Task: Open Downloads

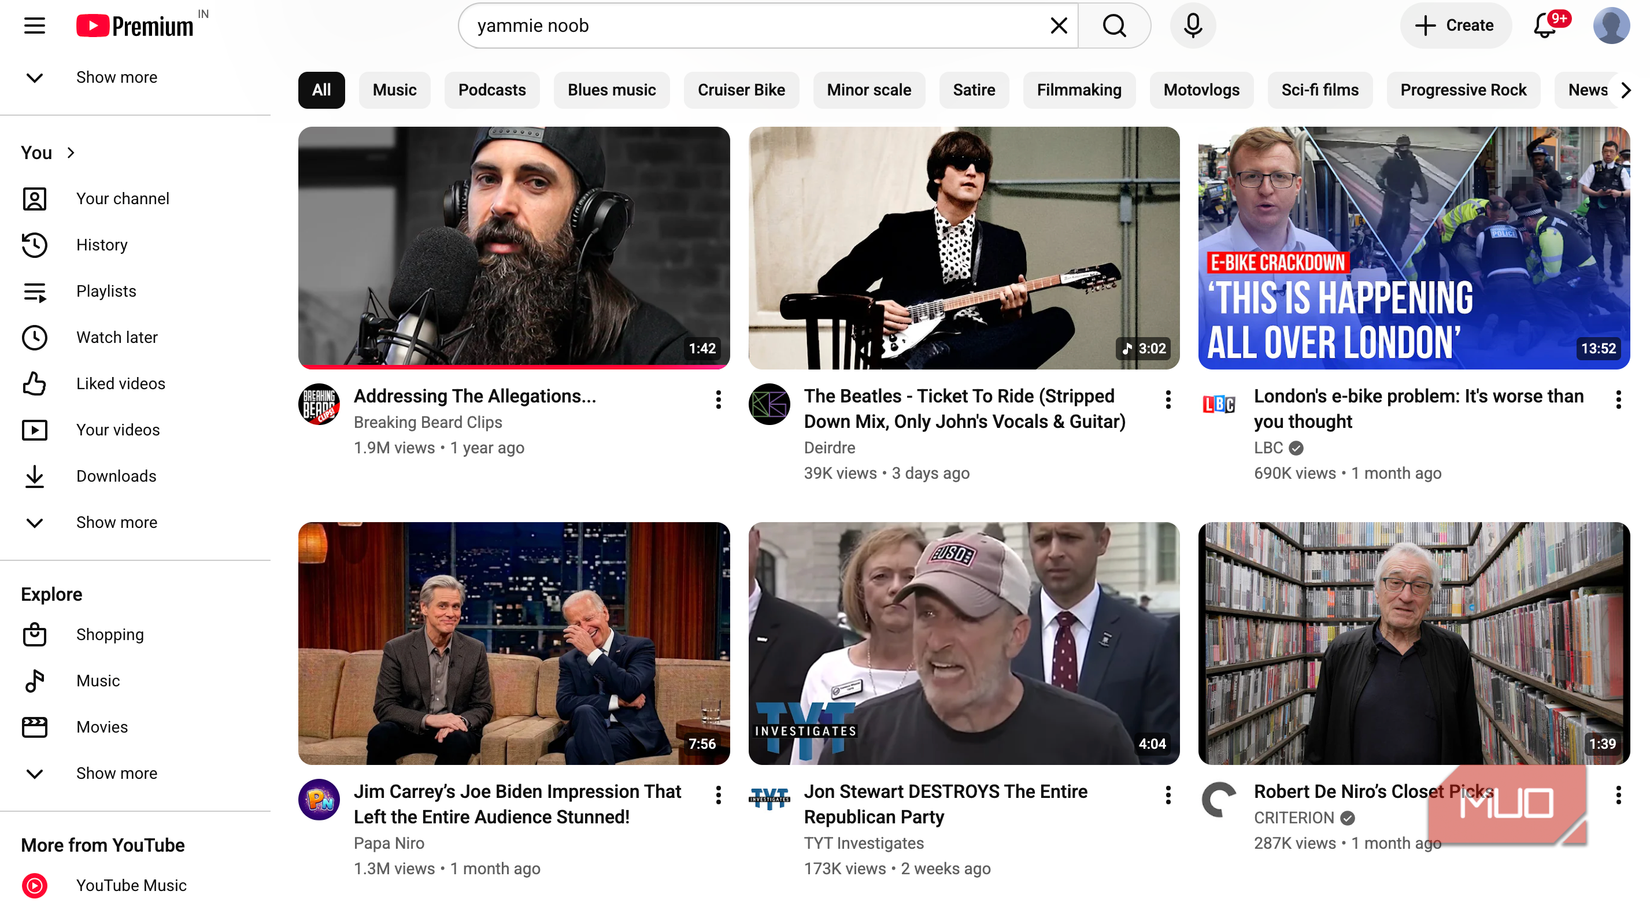Action: tap(135, 476)
